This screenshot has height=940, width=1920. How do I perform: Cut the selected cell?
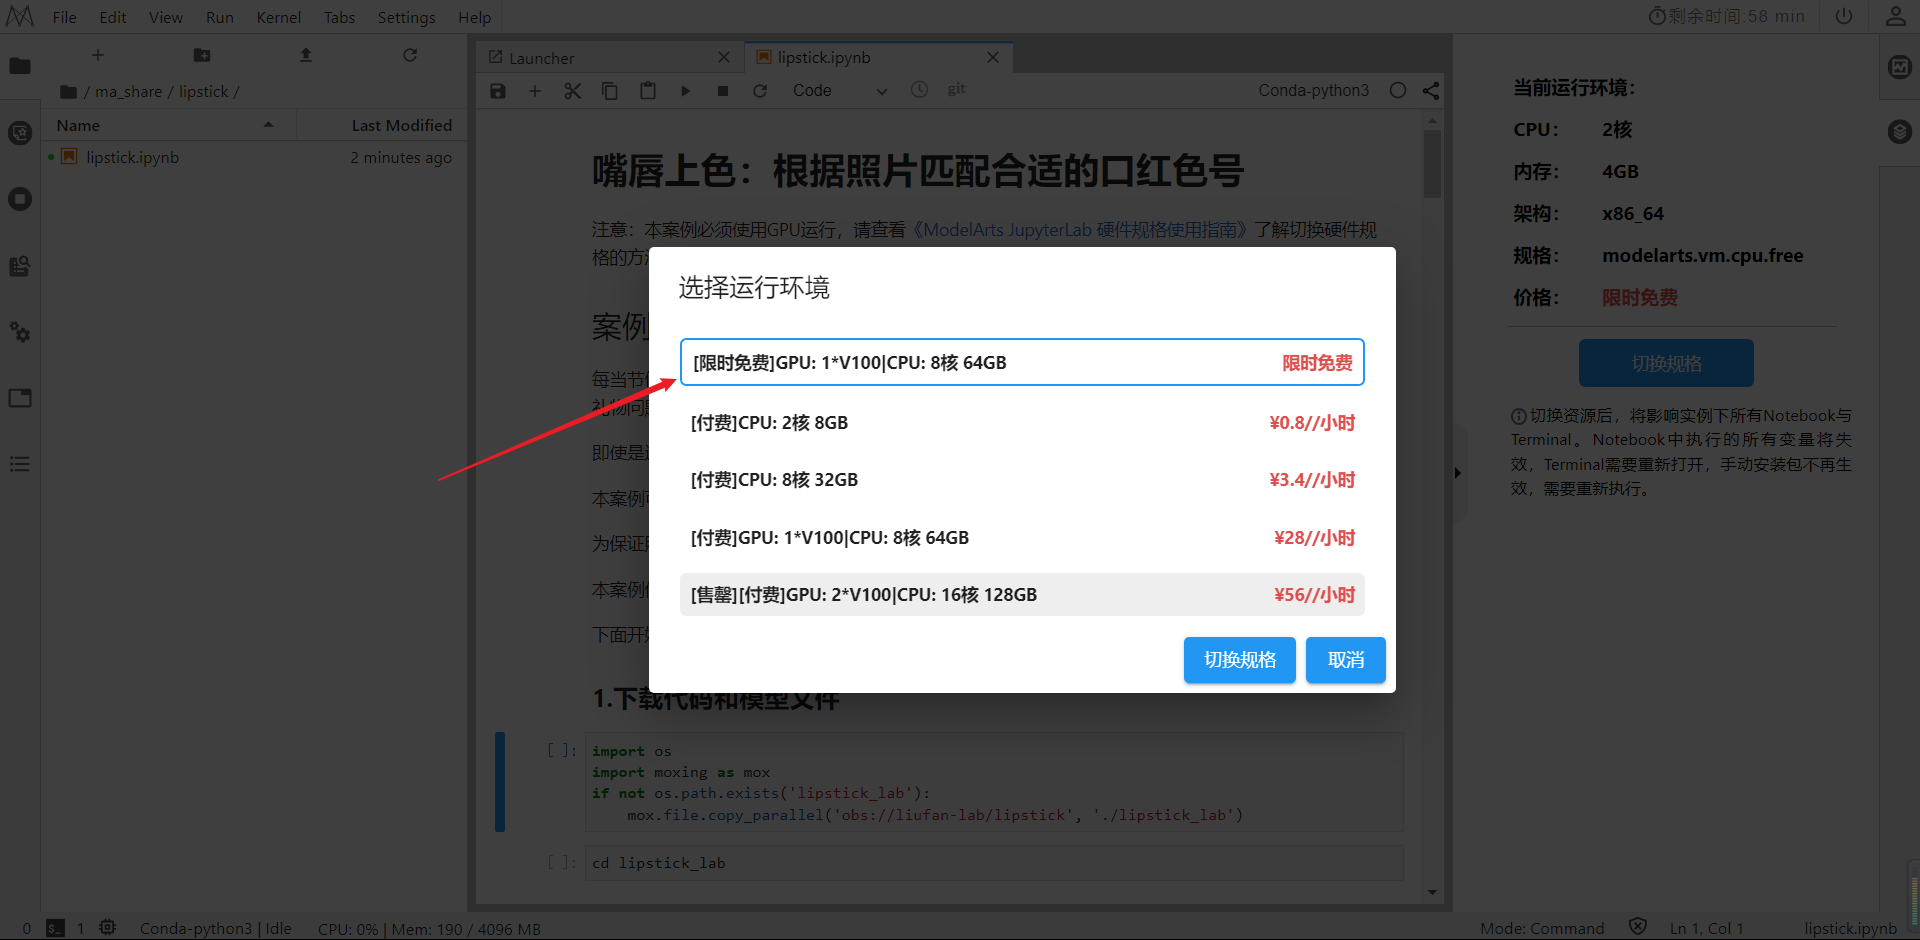pos(572,91)
